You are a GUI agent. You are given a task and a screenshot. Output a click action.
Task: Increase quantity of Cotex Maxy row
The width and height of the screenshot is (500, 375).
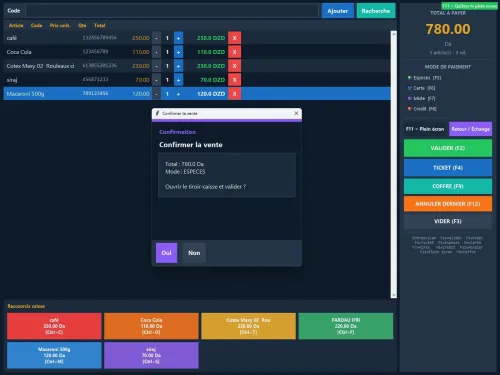pos(178,66)
